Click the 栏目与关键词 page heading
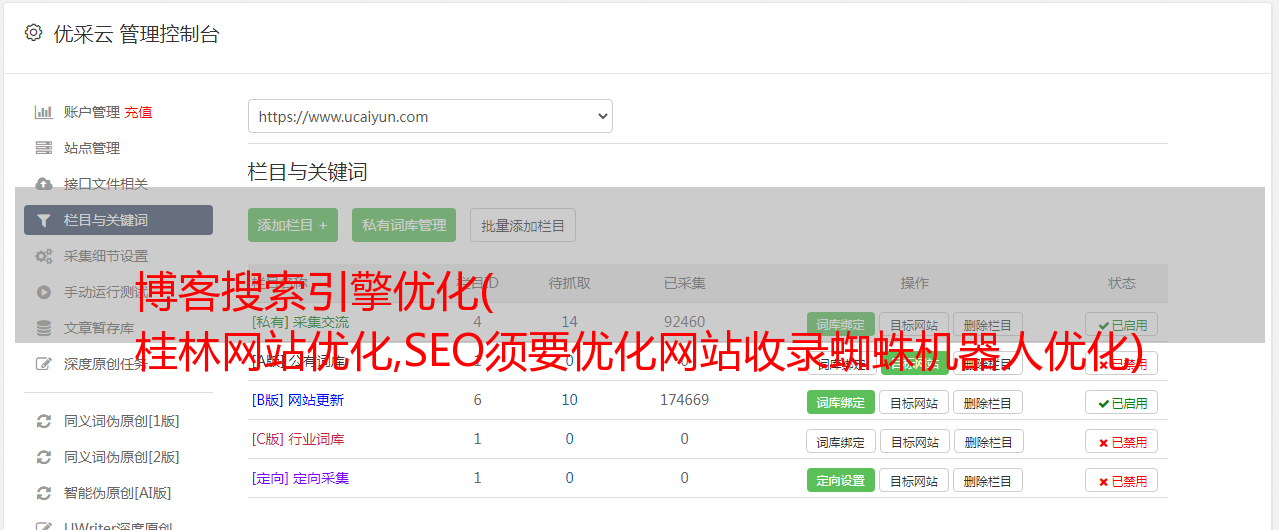Viewport: 1279px width, 530px height. click(308, 172)
